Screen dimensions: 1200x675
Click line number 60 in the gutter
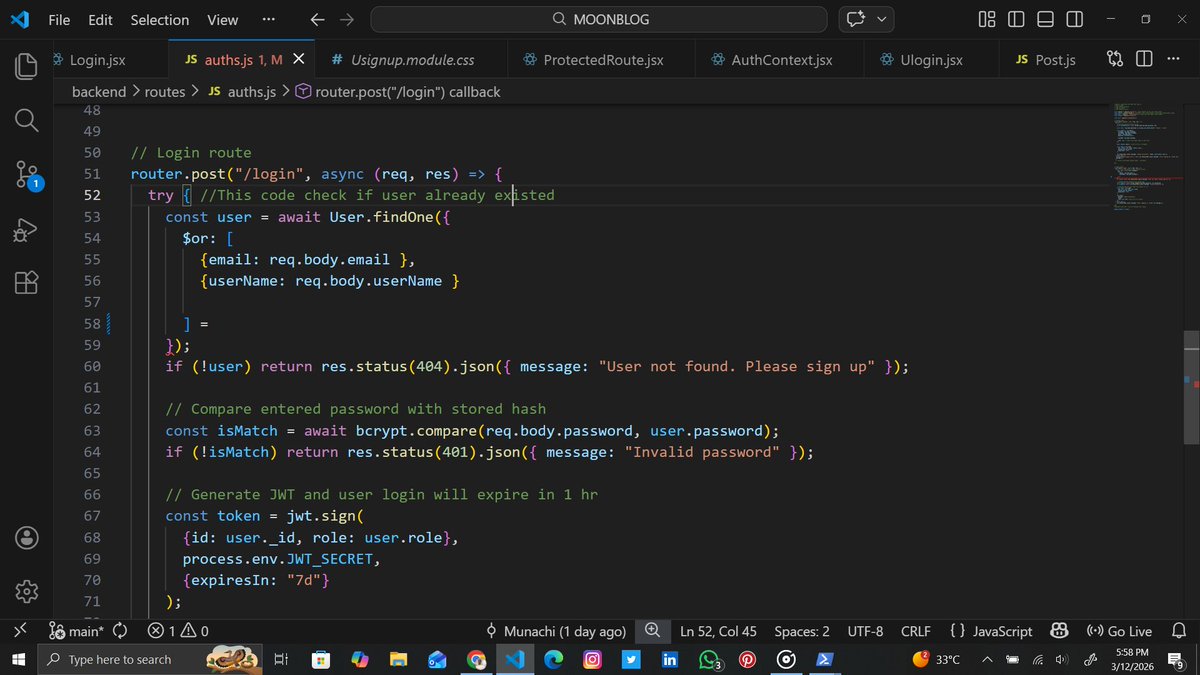[x=92, y=366]
